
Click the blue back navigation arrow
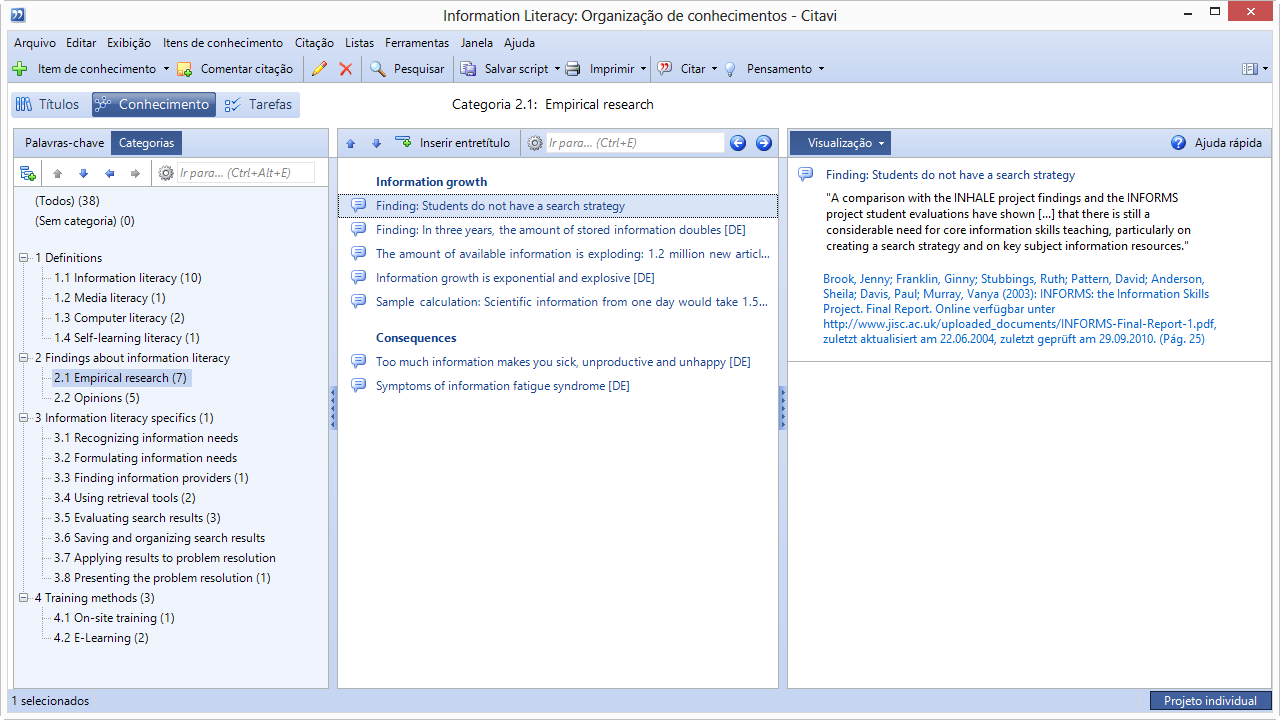tap(738, 143)
